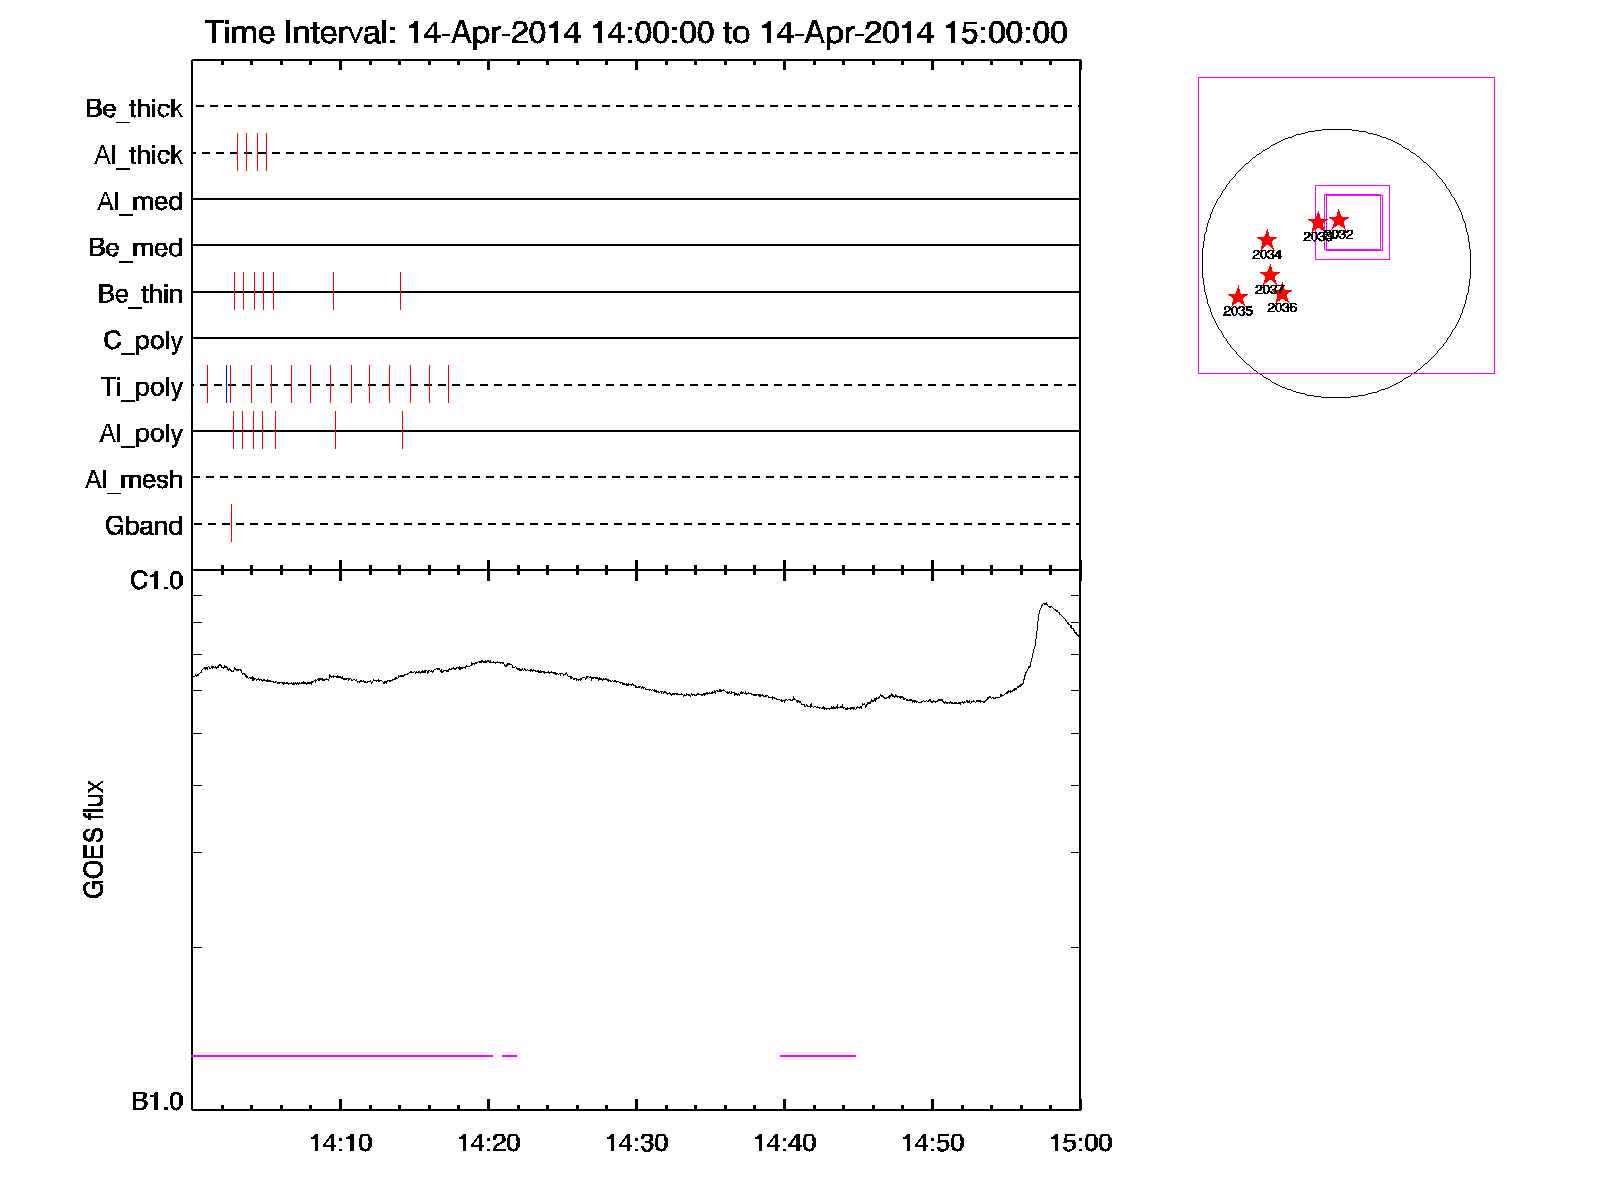Select the Al_mesh filter label

coord(134,480)
